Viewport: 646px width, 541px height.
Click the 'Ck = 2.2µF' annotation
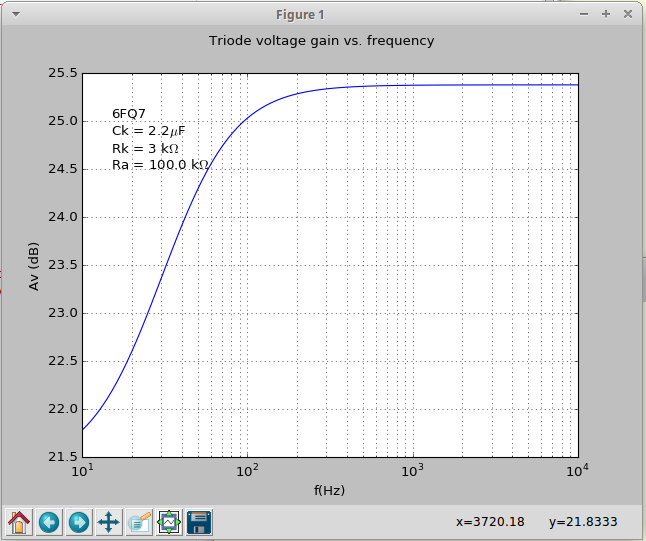[149, 131]
